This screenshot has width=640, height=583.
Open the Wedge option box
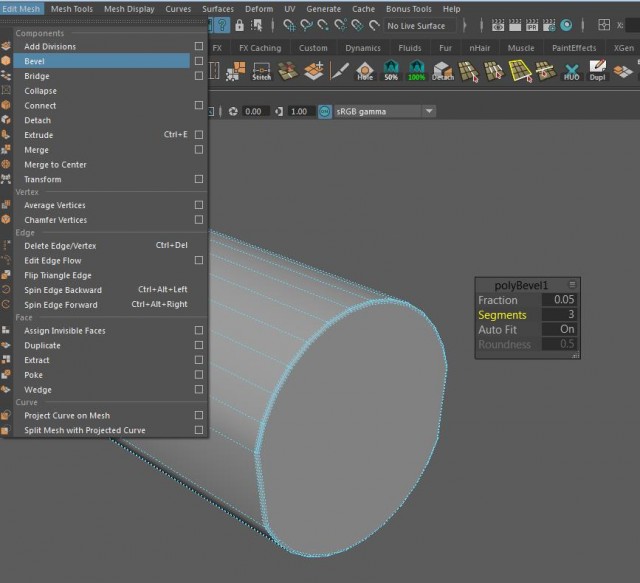(x=199, y=389)
